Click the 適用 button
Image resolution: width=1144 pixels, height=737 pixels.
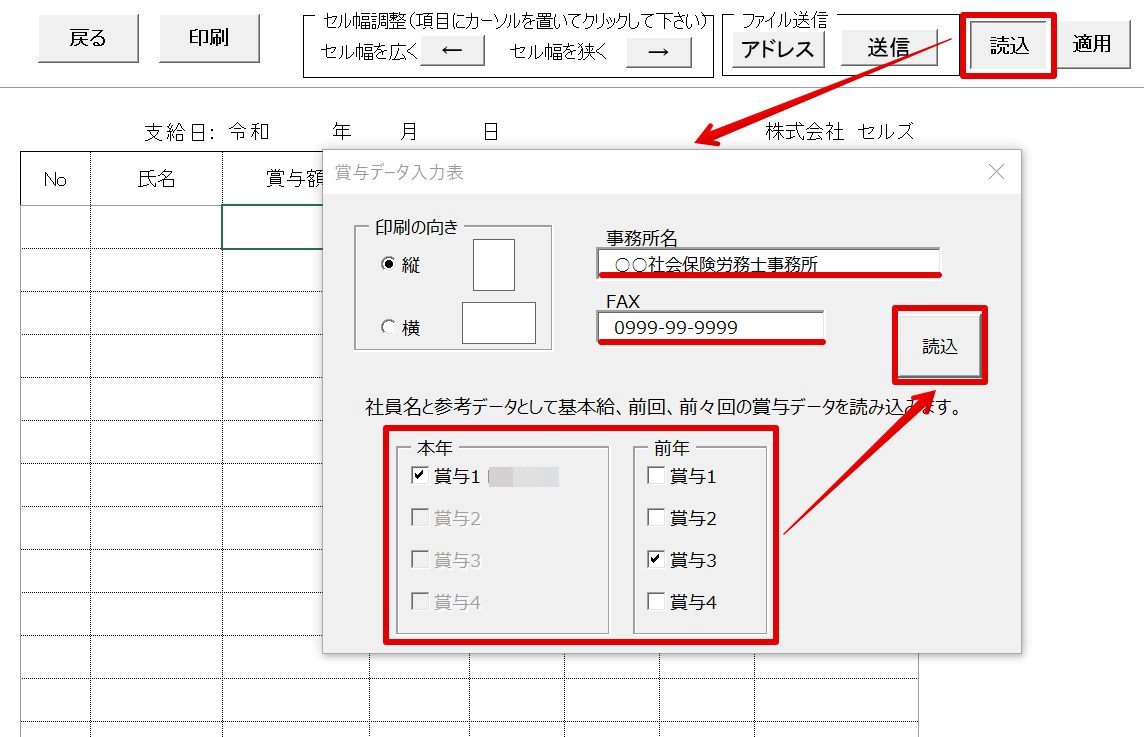coord(1092,45)
